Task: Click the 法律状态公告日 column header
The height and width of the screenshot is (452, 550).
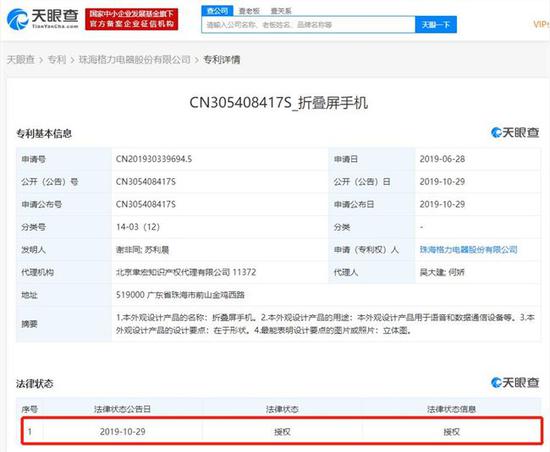Action: coord(122,409)
